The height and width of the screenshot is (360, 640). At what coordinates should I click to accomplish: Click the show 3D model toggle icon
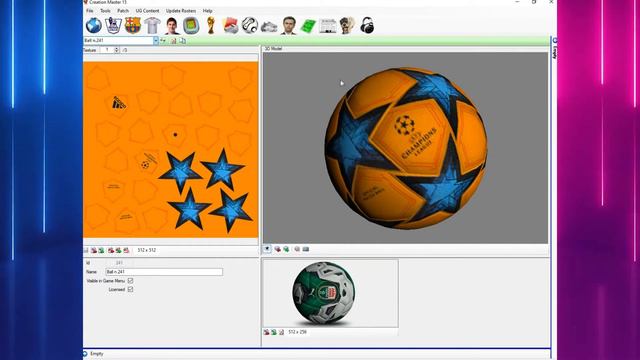pos(267,249)
